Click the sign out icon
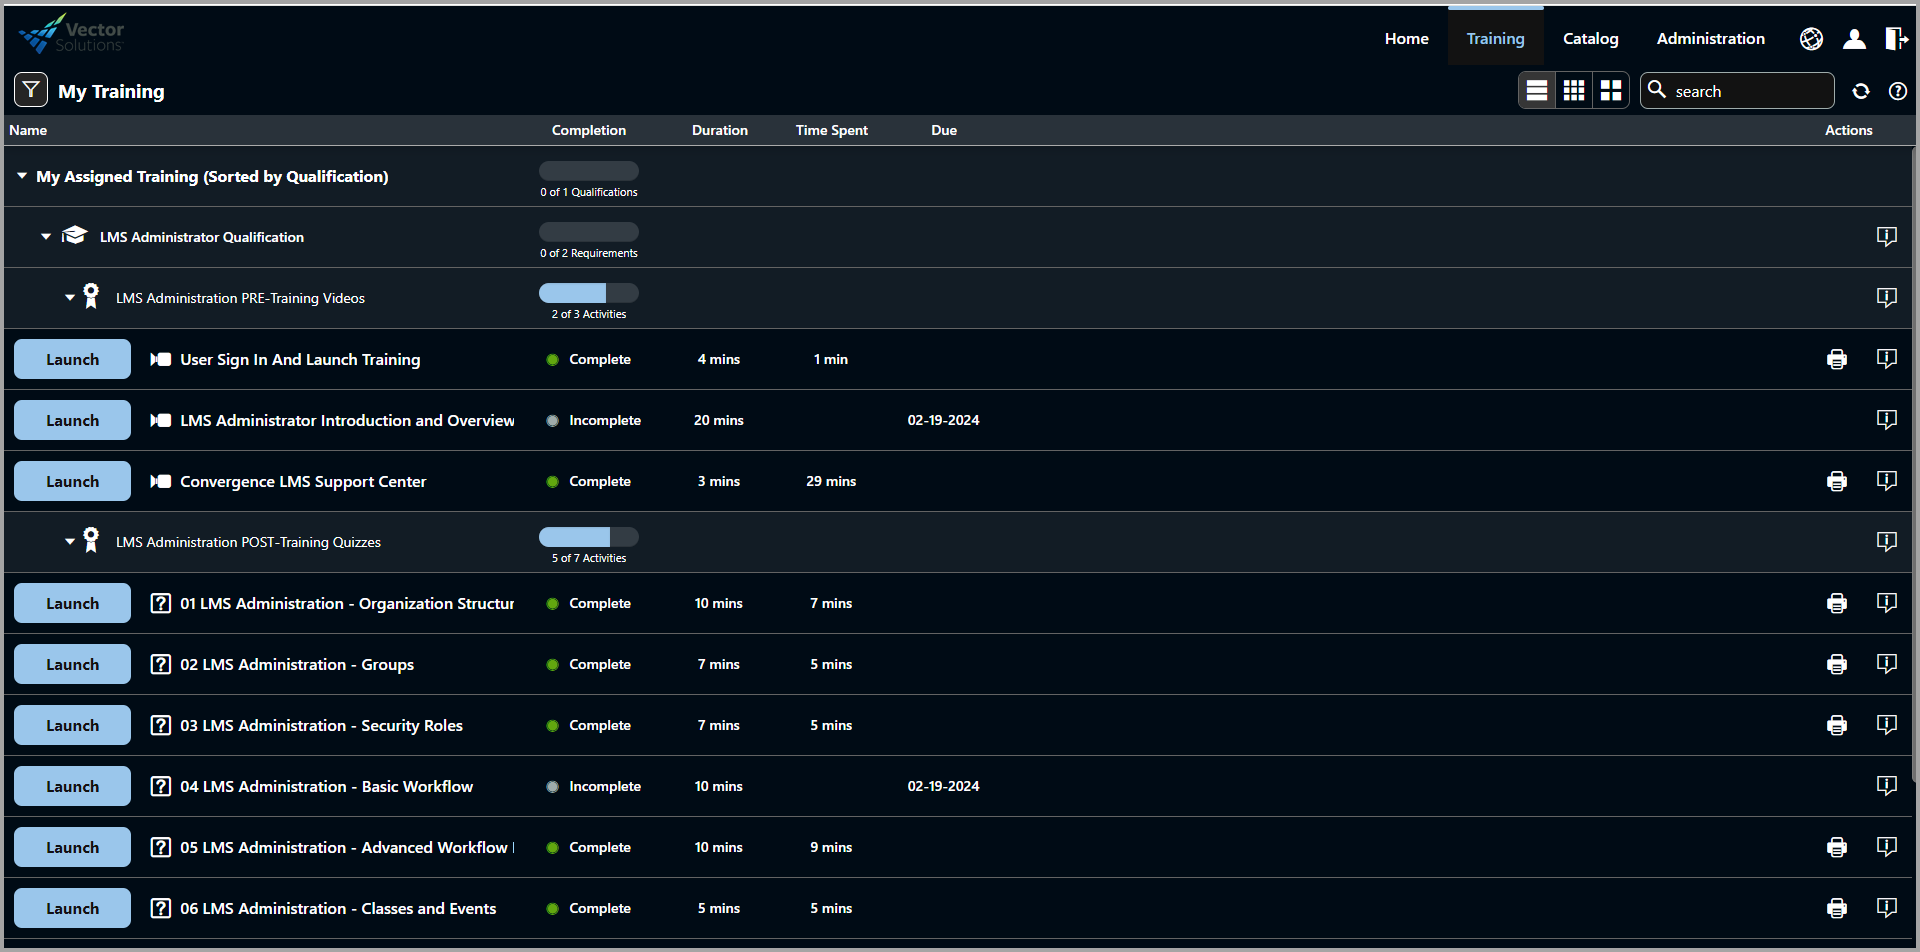The image size is (1920, 952). tap(1895, 39)
